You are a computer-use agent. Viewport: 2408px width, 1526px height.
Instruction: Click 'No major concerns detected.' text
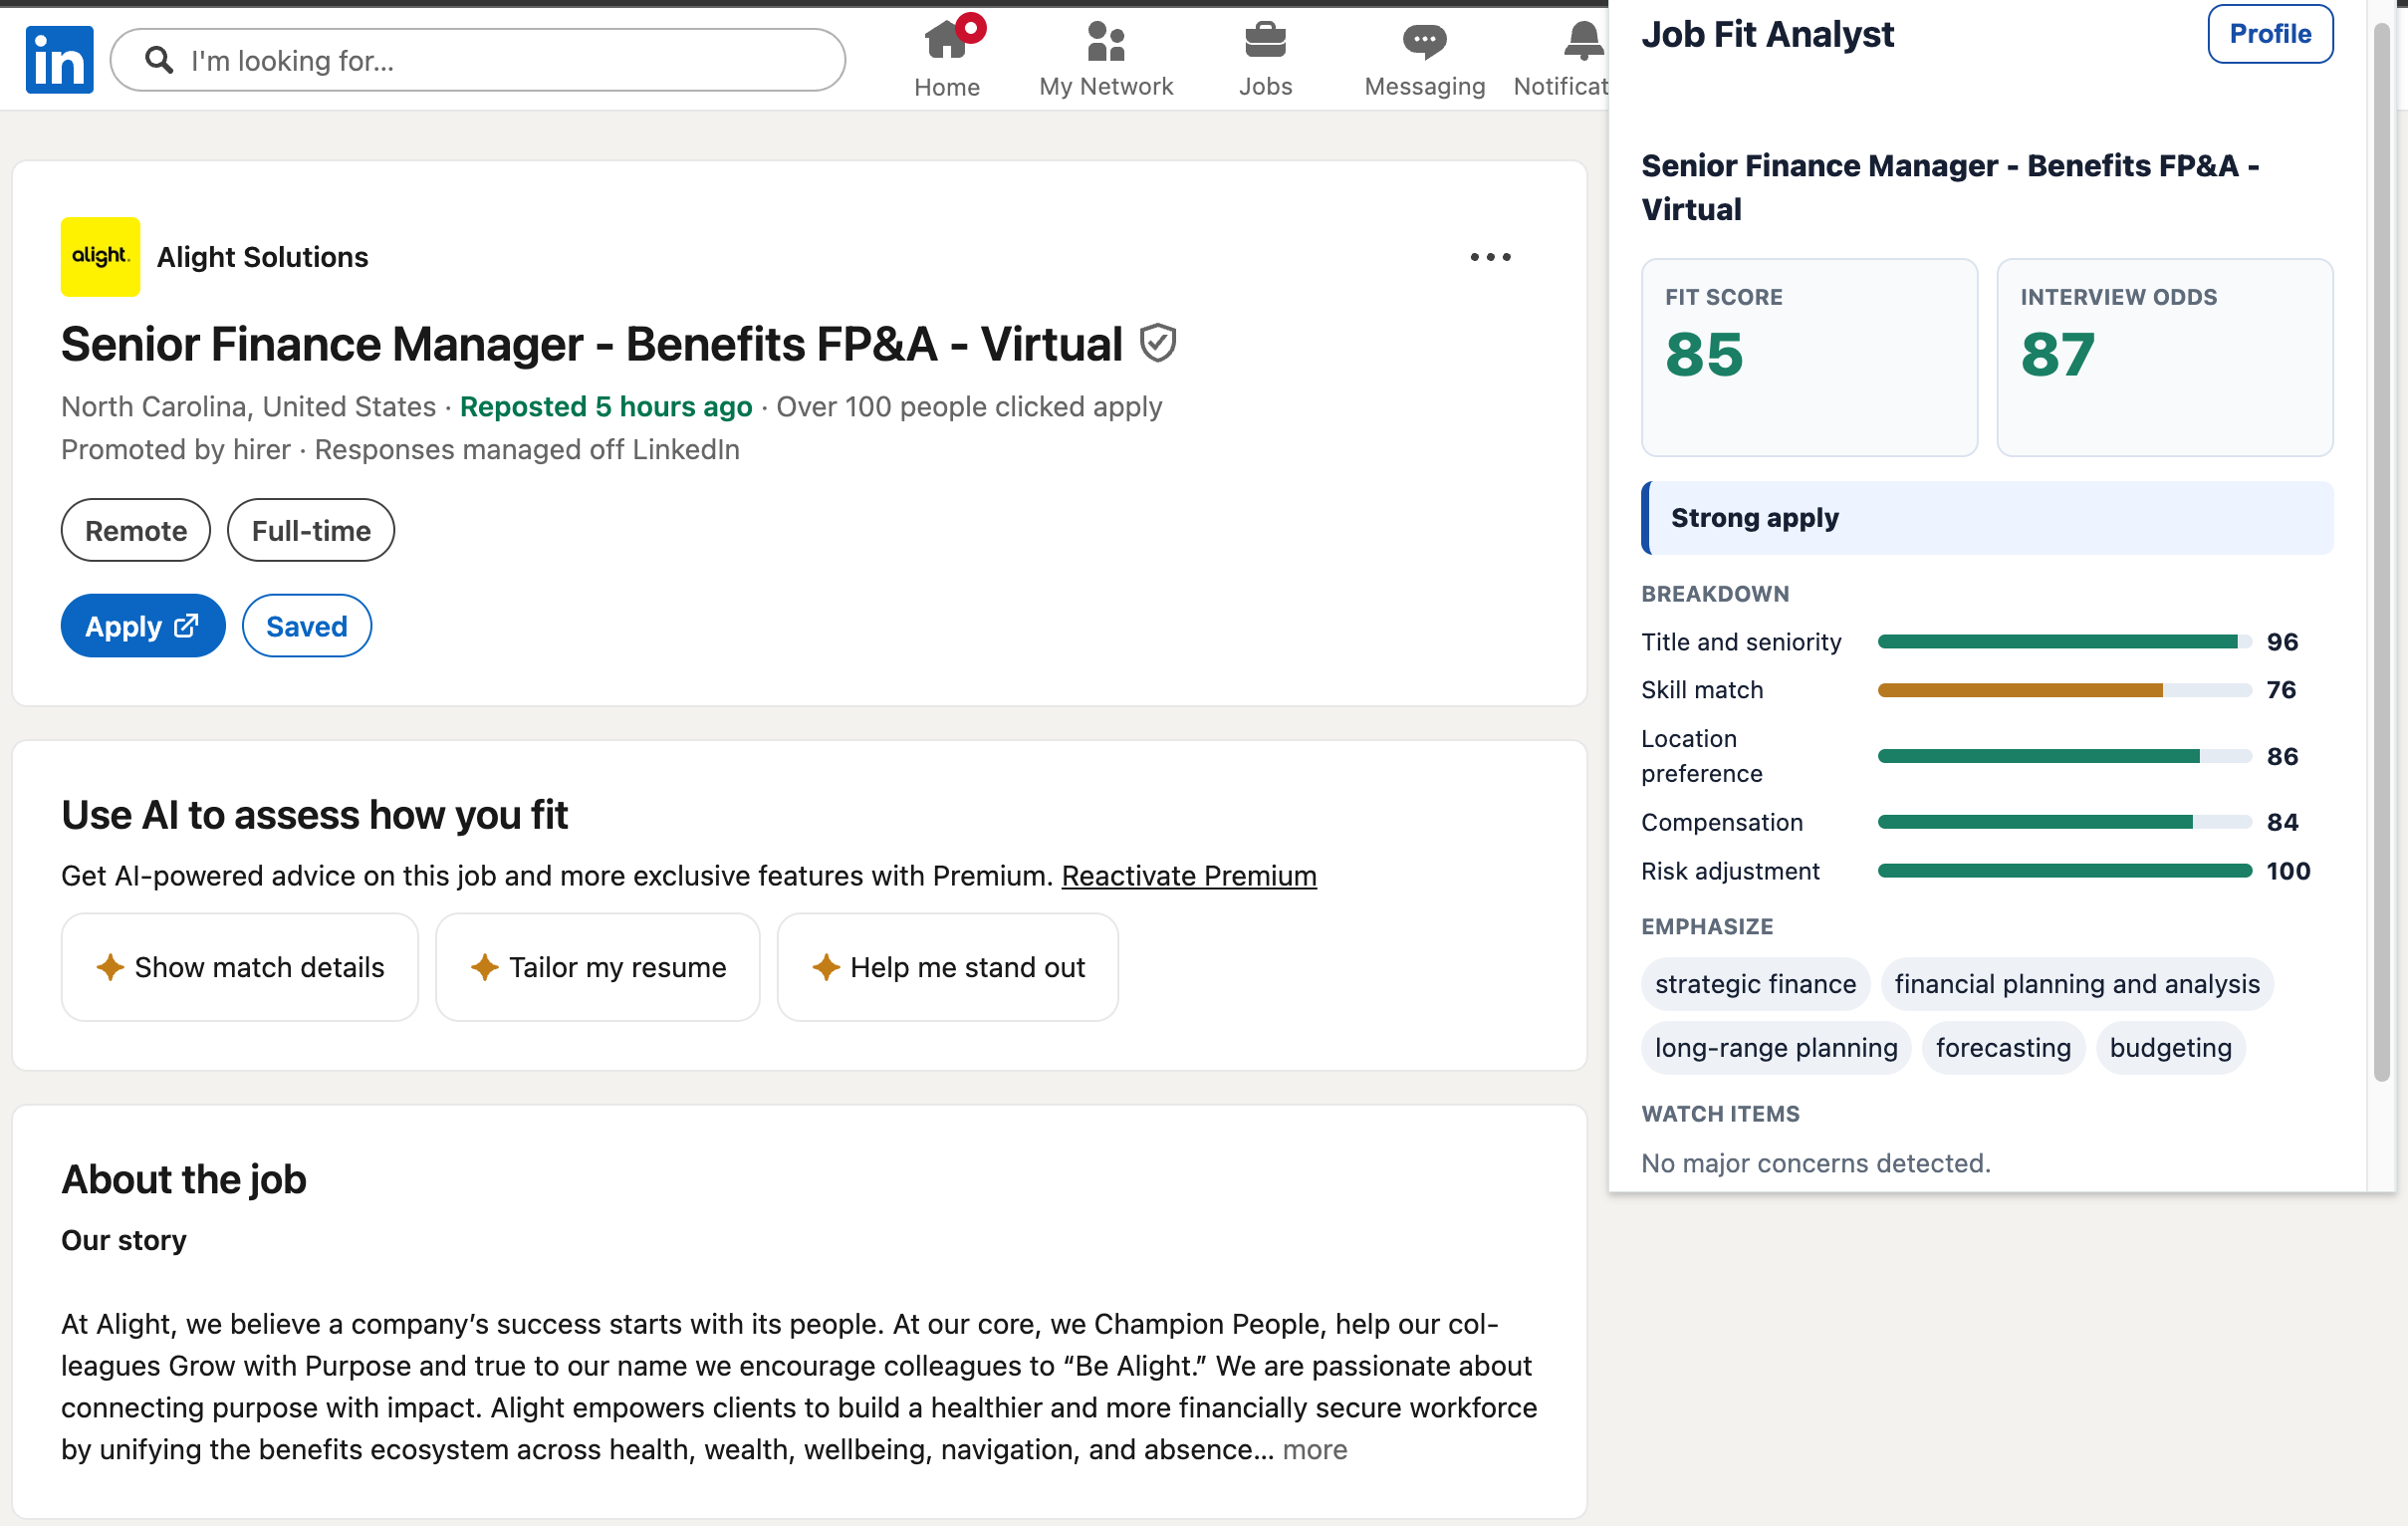coord(1815,1163)
